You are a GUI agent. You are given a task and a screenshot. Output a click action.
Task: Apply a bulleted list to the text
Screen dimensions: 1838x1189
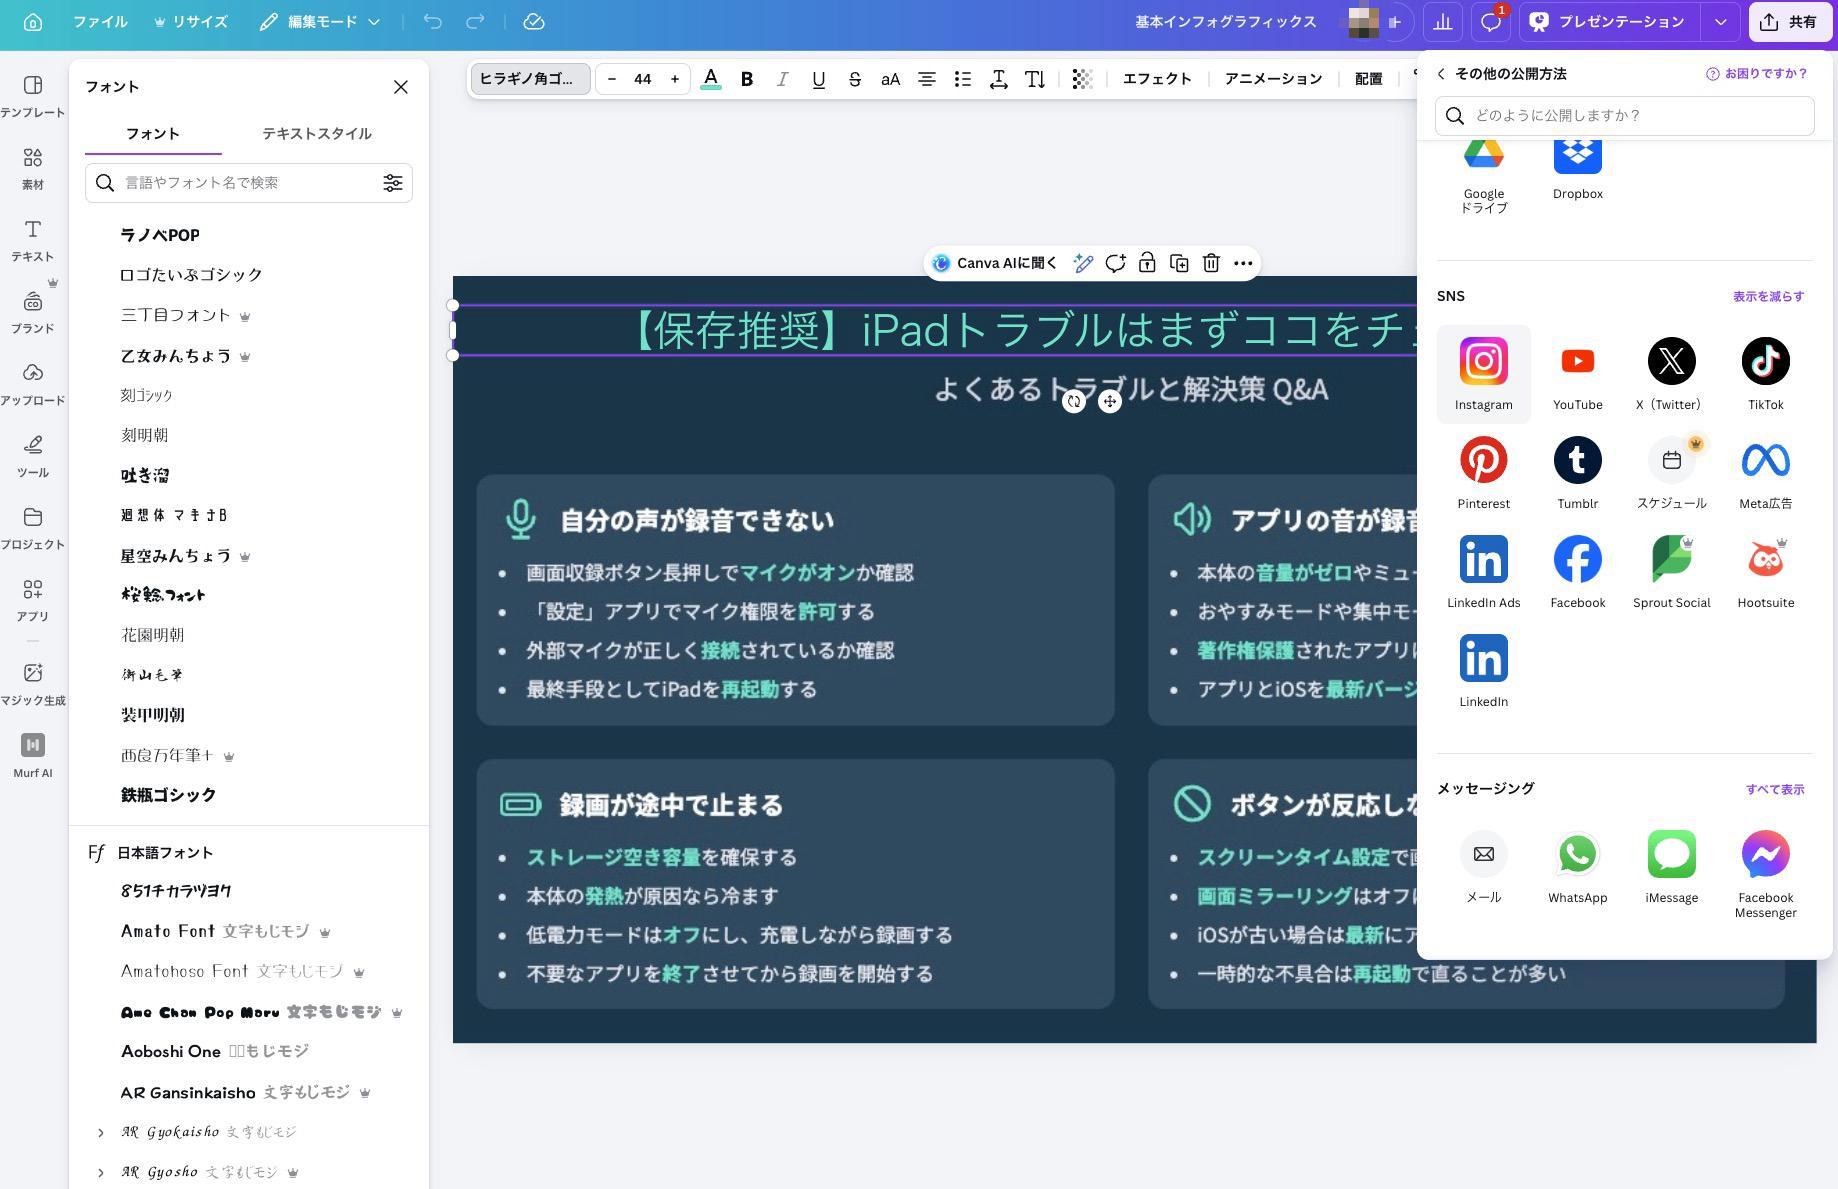coord(962,79)
